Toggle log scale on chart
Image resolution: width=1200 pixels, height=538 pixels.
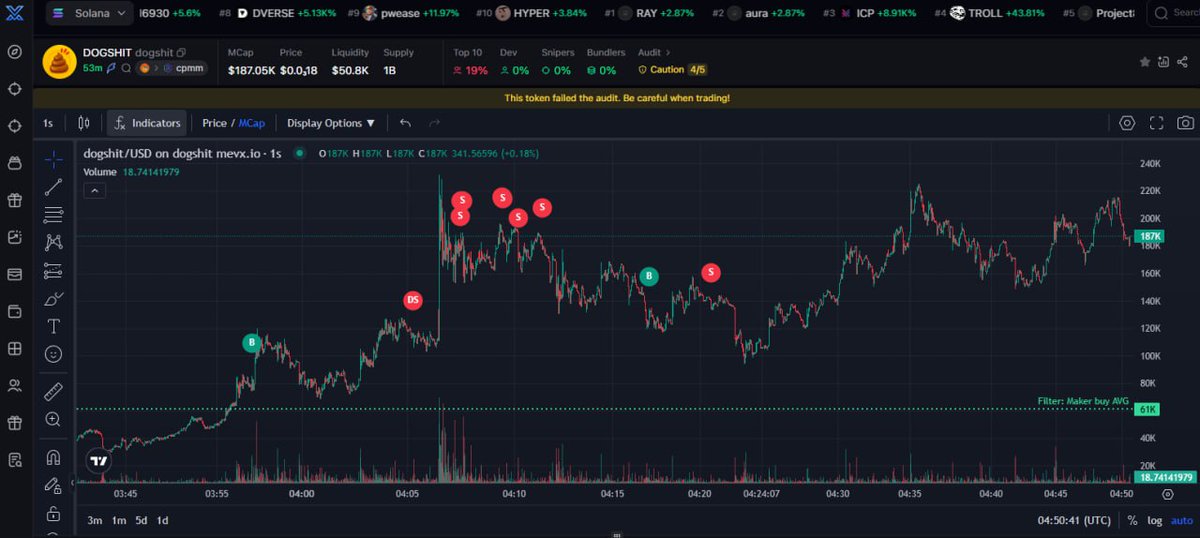tap(1154, 520)
